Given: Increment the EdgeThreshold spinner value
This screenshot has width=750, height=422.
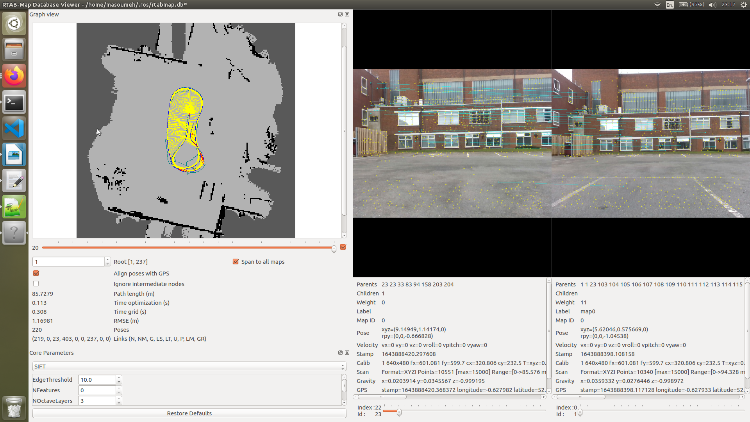Looking at the screenshot, I should (x=117, y=378).
